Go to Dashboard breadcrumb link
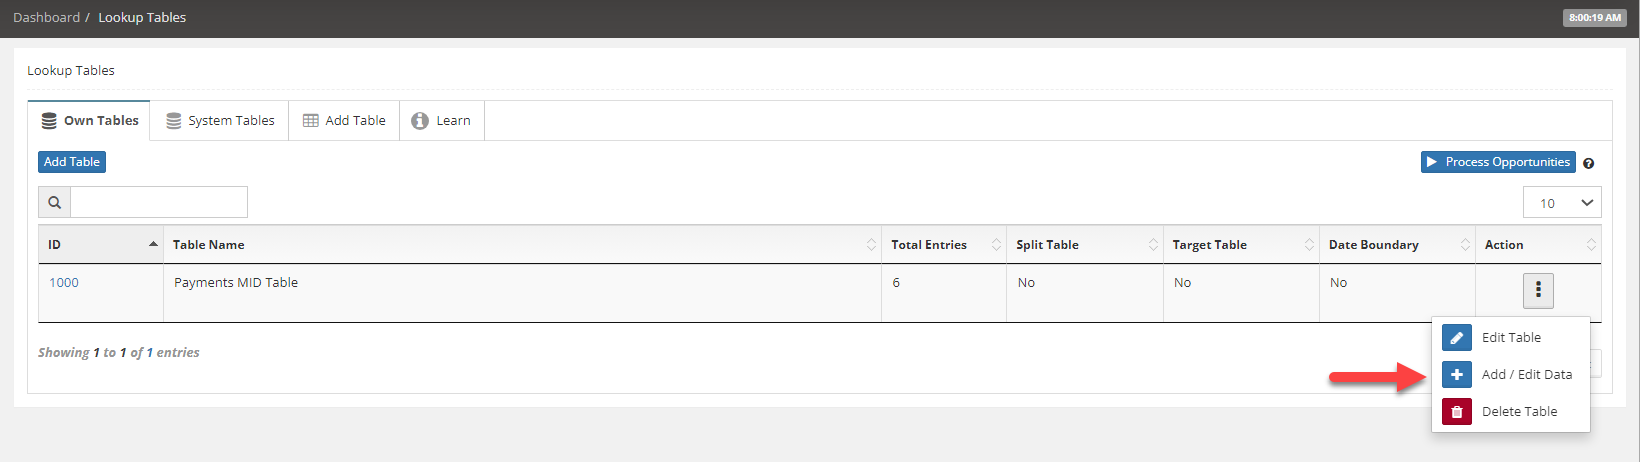 [x=46, y=18]
